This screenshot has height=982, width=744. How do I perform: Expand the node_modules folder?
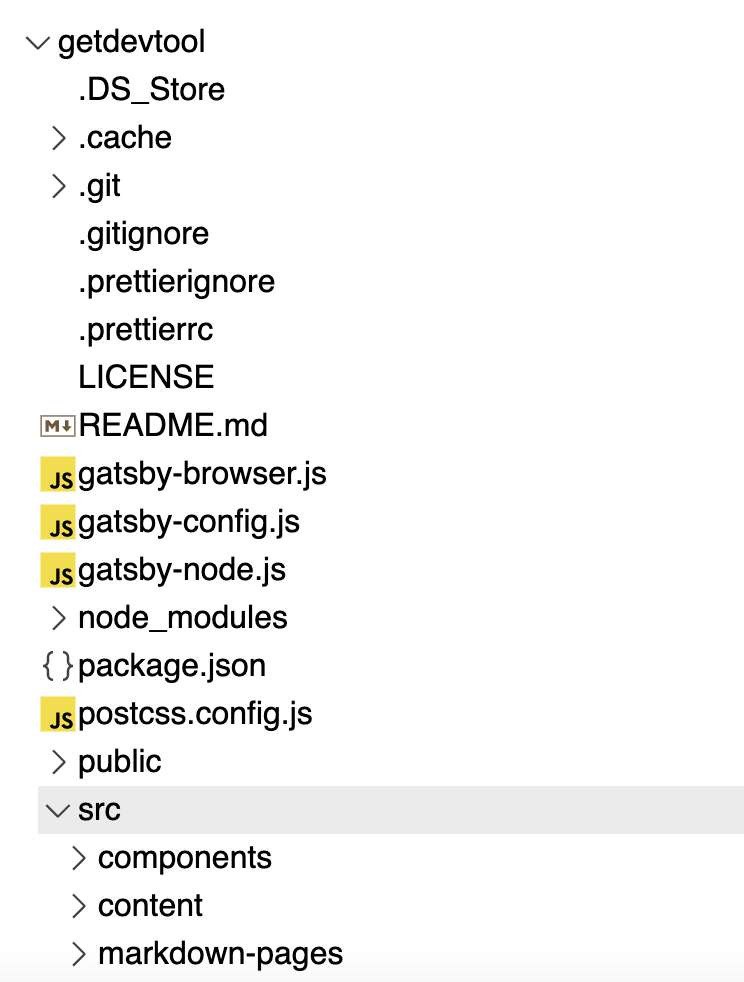click(58, 617)
